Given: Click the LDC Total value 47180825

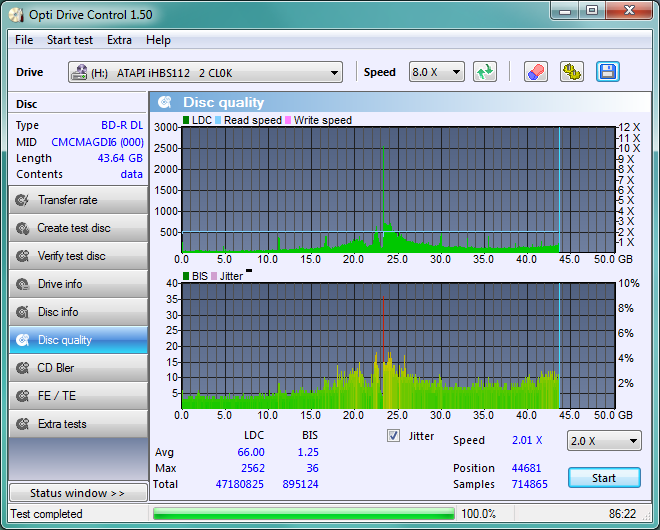Looking at the screenshot, I should coord(240,484).
